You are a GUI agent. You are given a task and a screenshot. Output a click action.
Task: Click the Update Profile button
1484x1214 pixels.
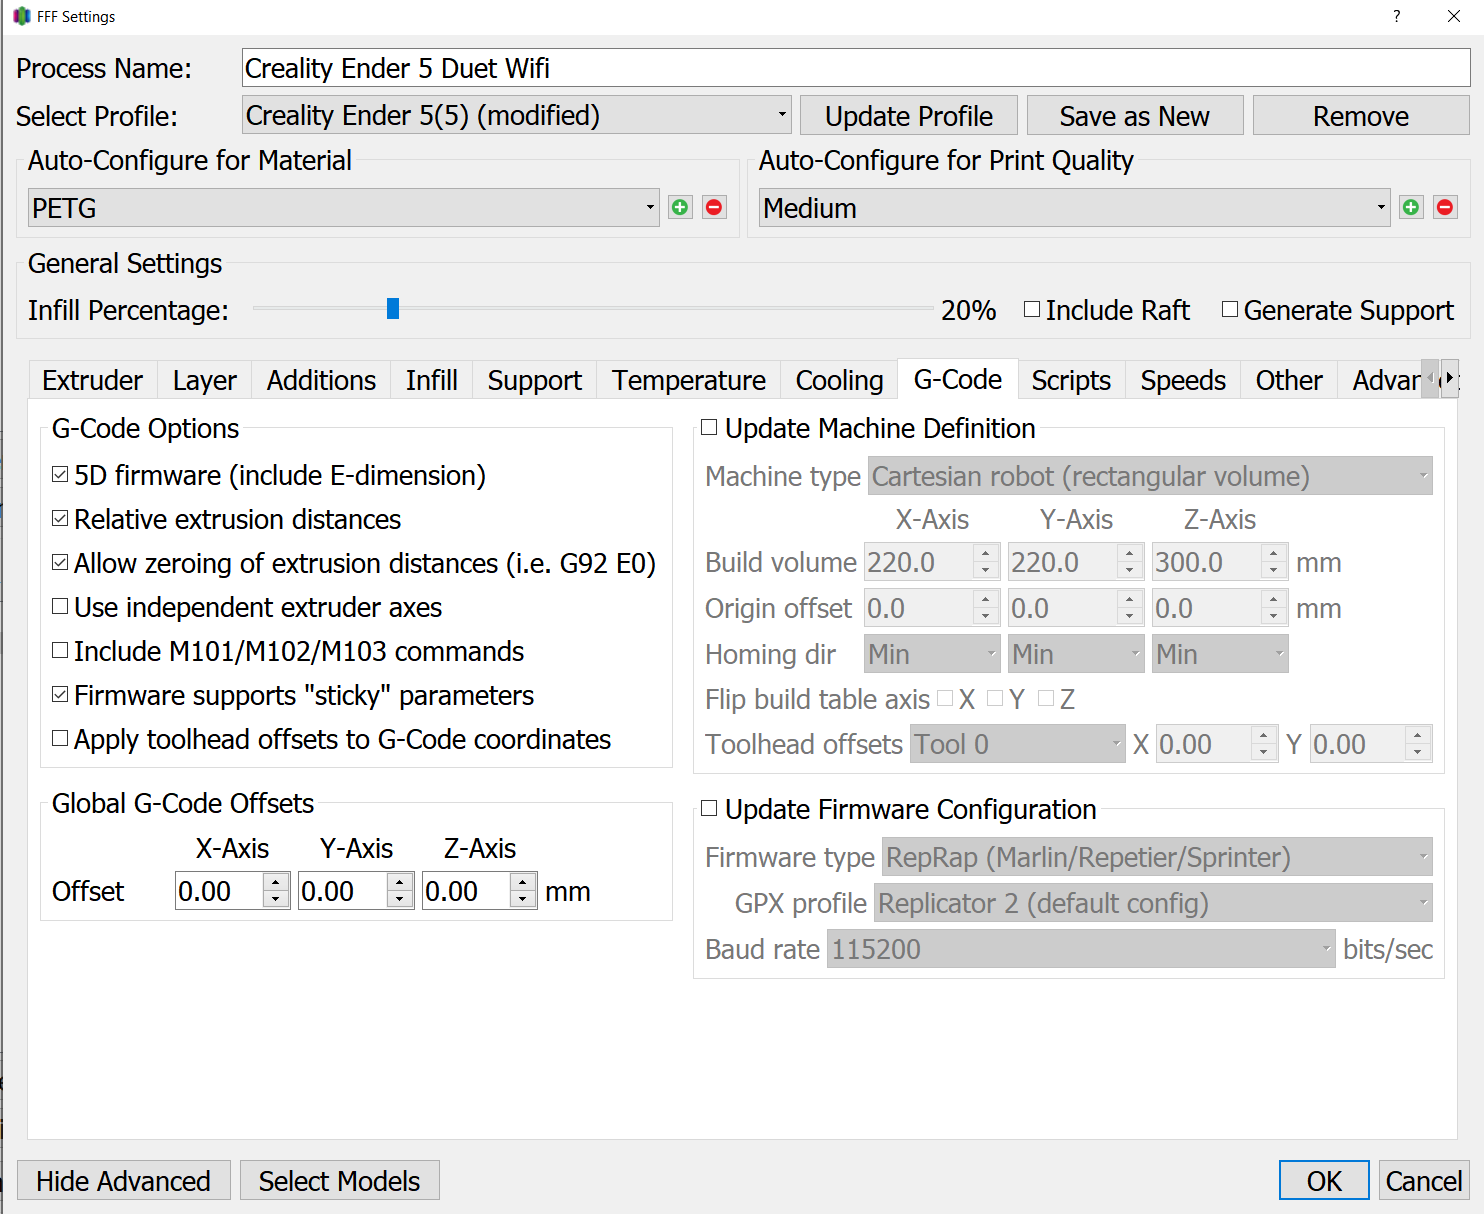click(x=909, y=116)
